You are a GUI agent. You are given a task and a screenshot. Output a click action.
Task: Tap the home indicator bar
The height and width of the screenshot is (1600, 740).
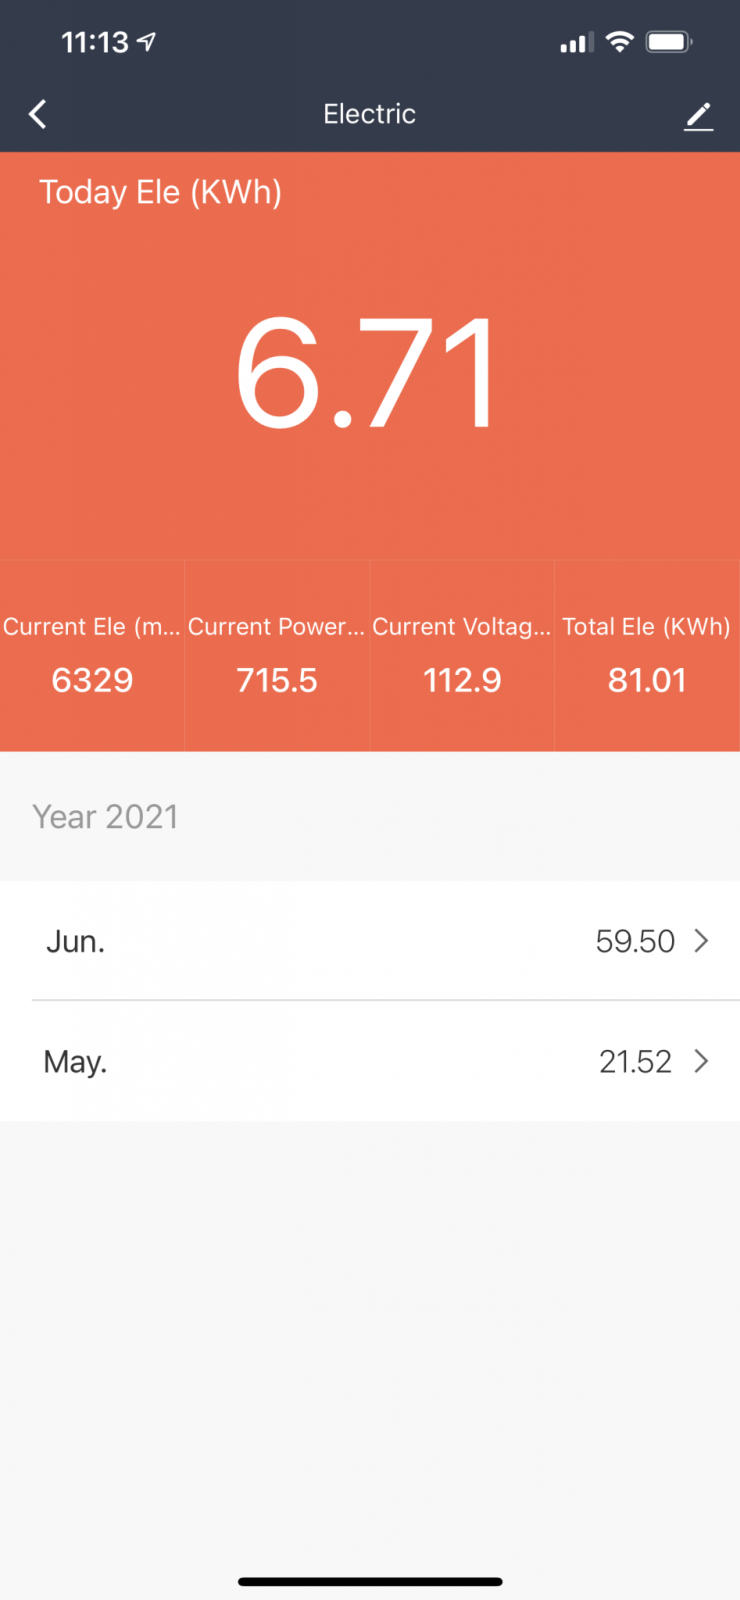click(x=370, y=1582)
